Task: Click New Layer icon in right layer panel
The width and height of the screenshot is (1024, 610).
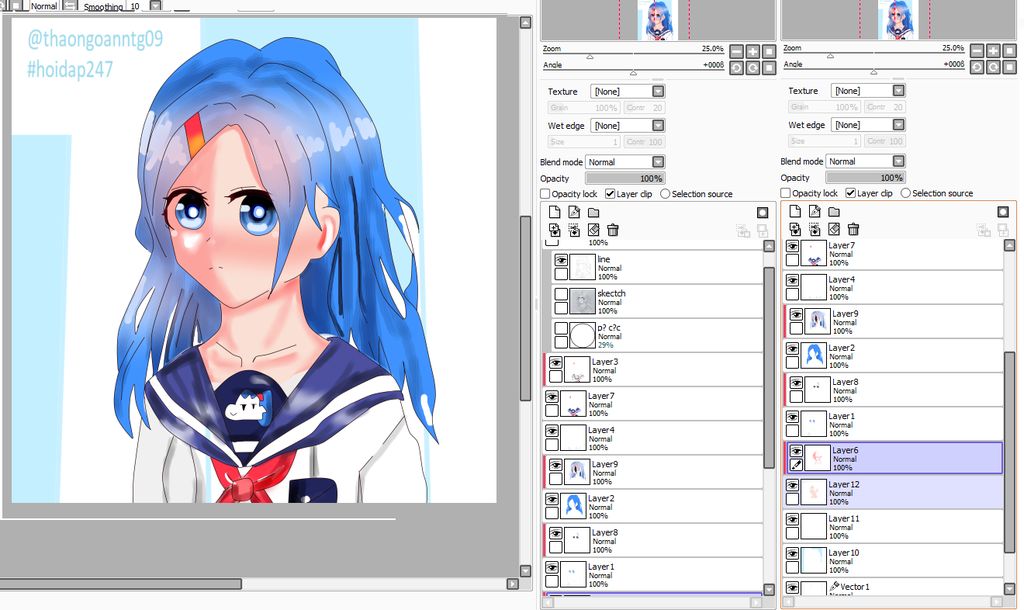Action: click(x=795, y=212)
